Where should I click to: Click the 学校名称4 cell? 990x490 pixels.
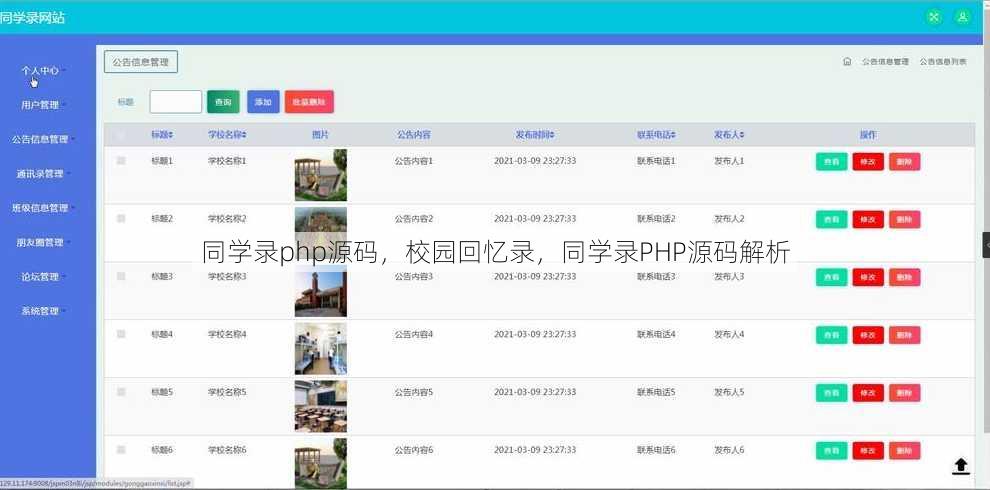click(x=227, y=334)
